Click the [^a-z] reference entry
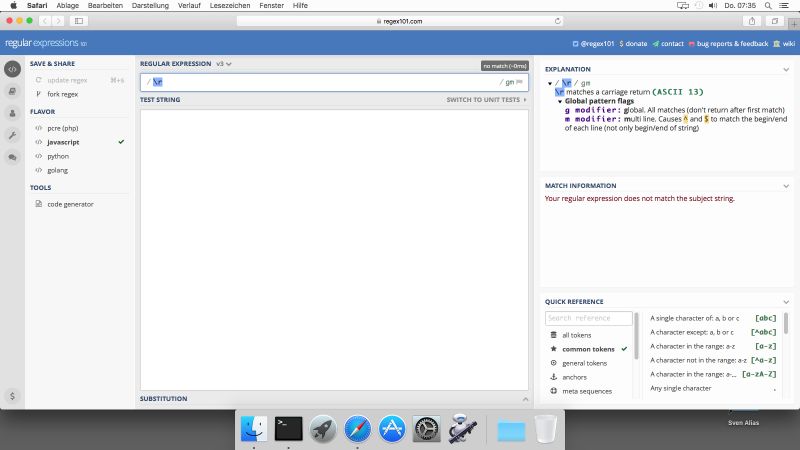Viewport: 800px width, 450px height. [x=713, y=360]
